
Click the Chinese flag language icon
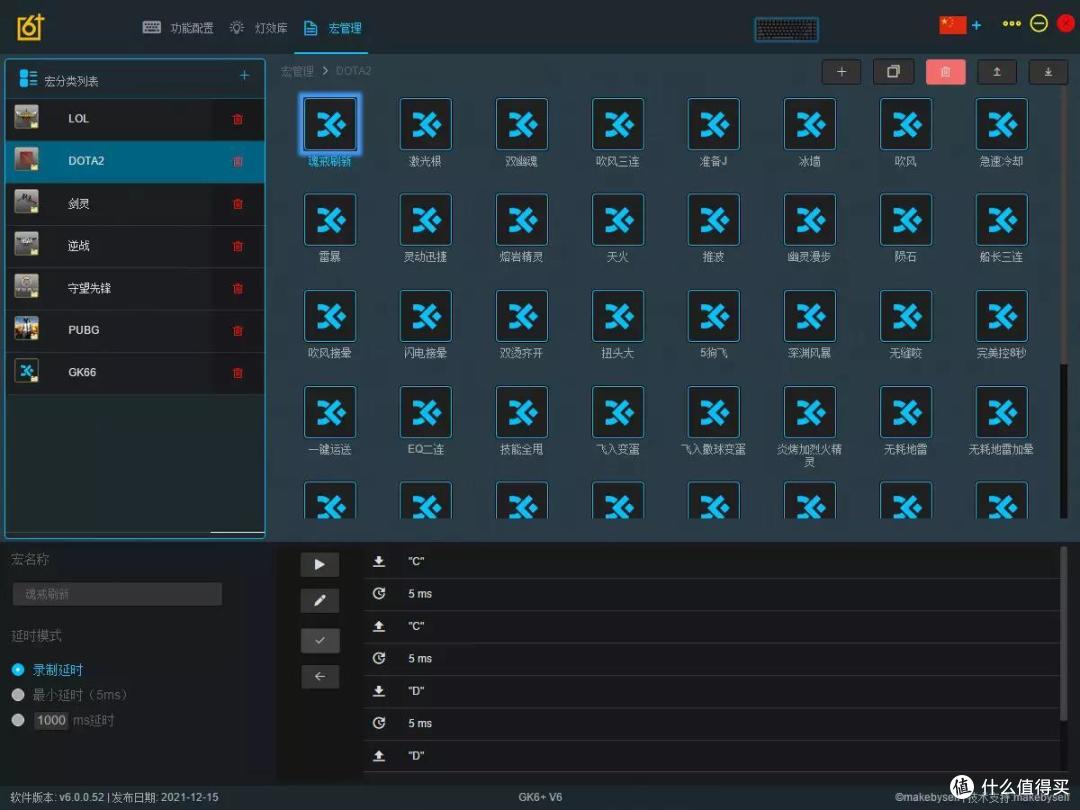(953, 25)
